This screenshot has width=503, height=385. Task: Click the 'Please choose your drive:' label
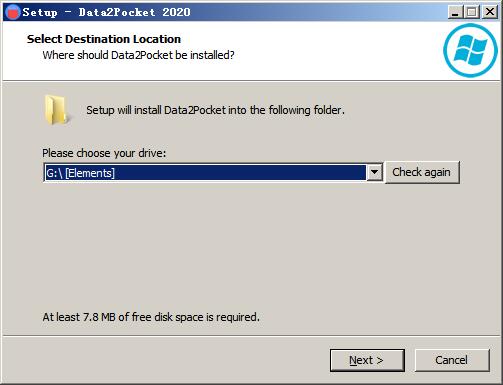coord(104,153)
